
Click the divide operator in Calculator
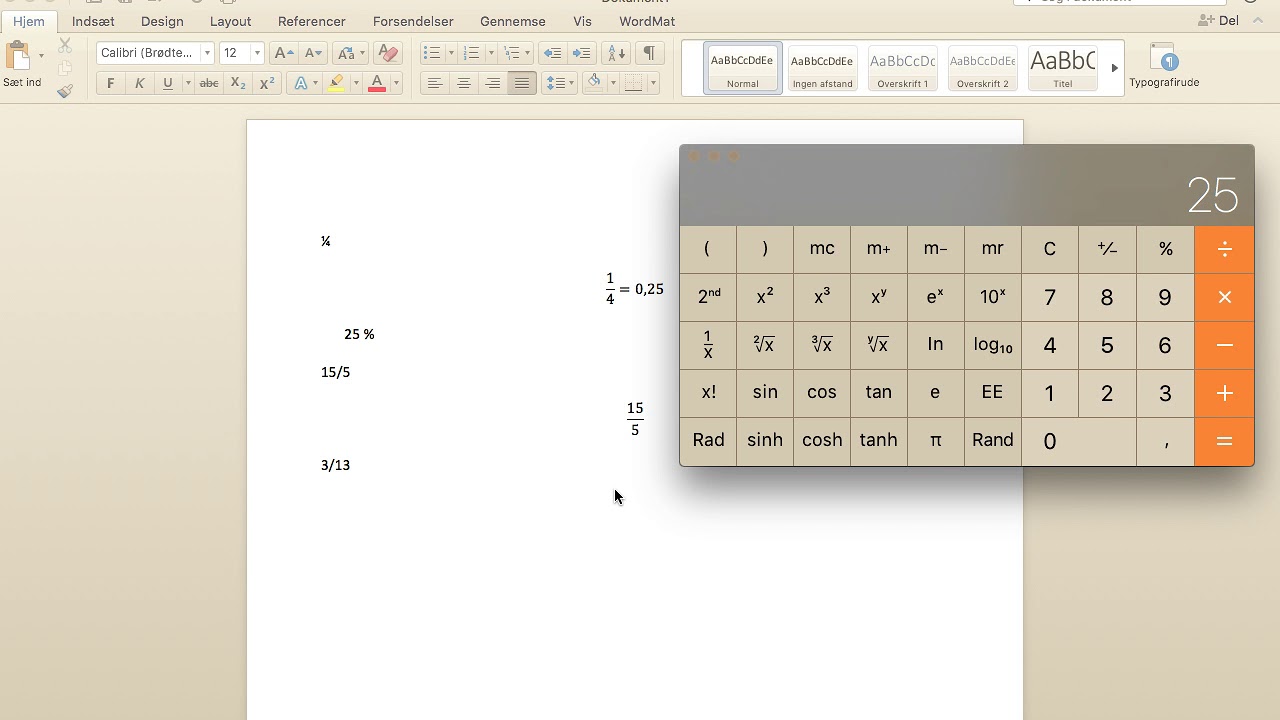pos(1225,249)
